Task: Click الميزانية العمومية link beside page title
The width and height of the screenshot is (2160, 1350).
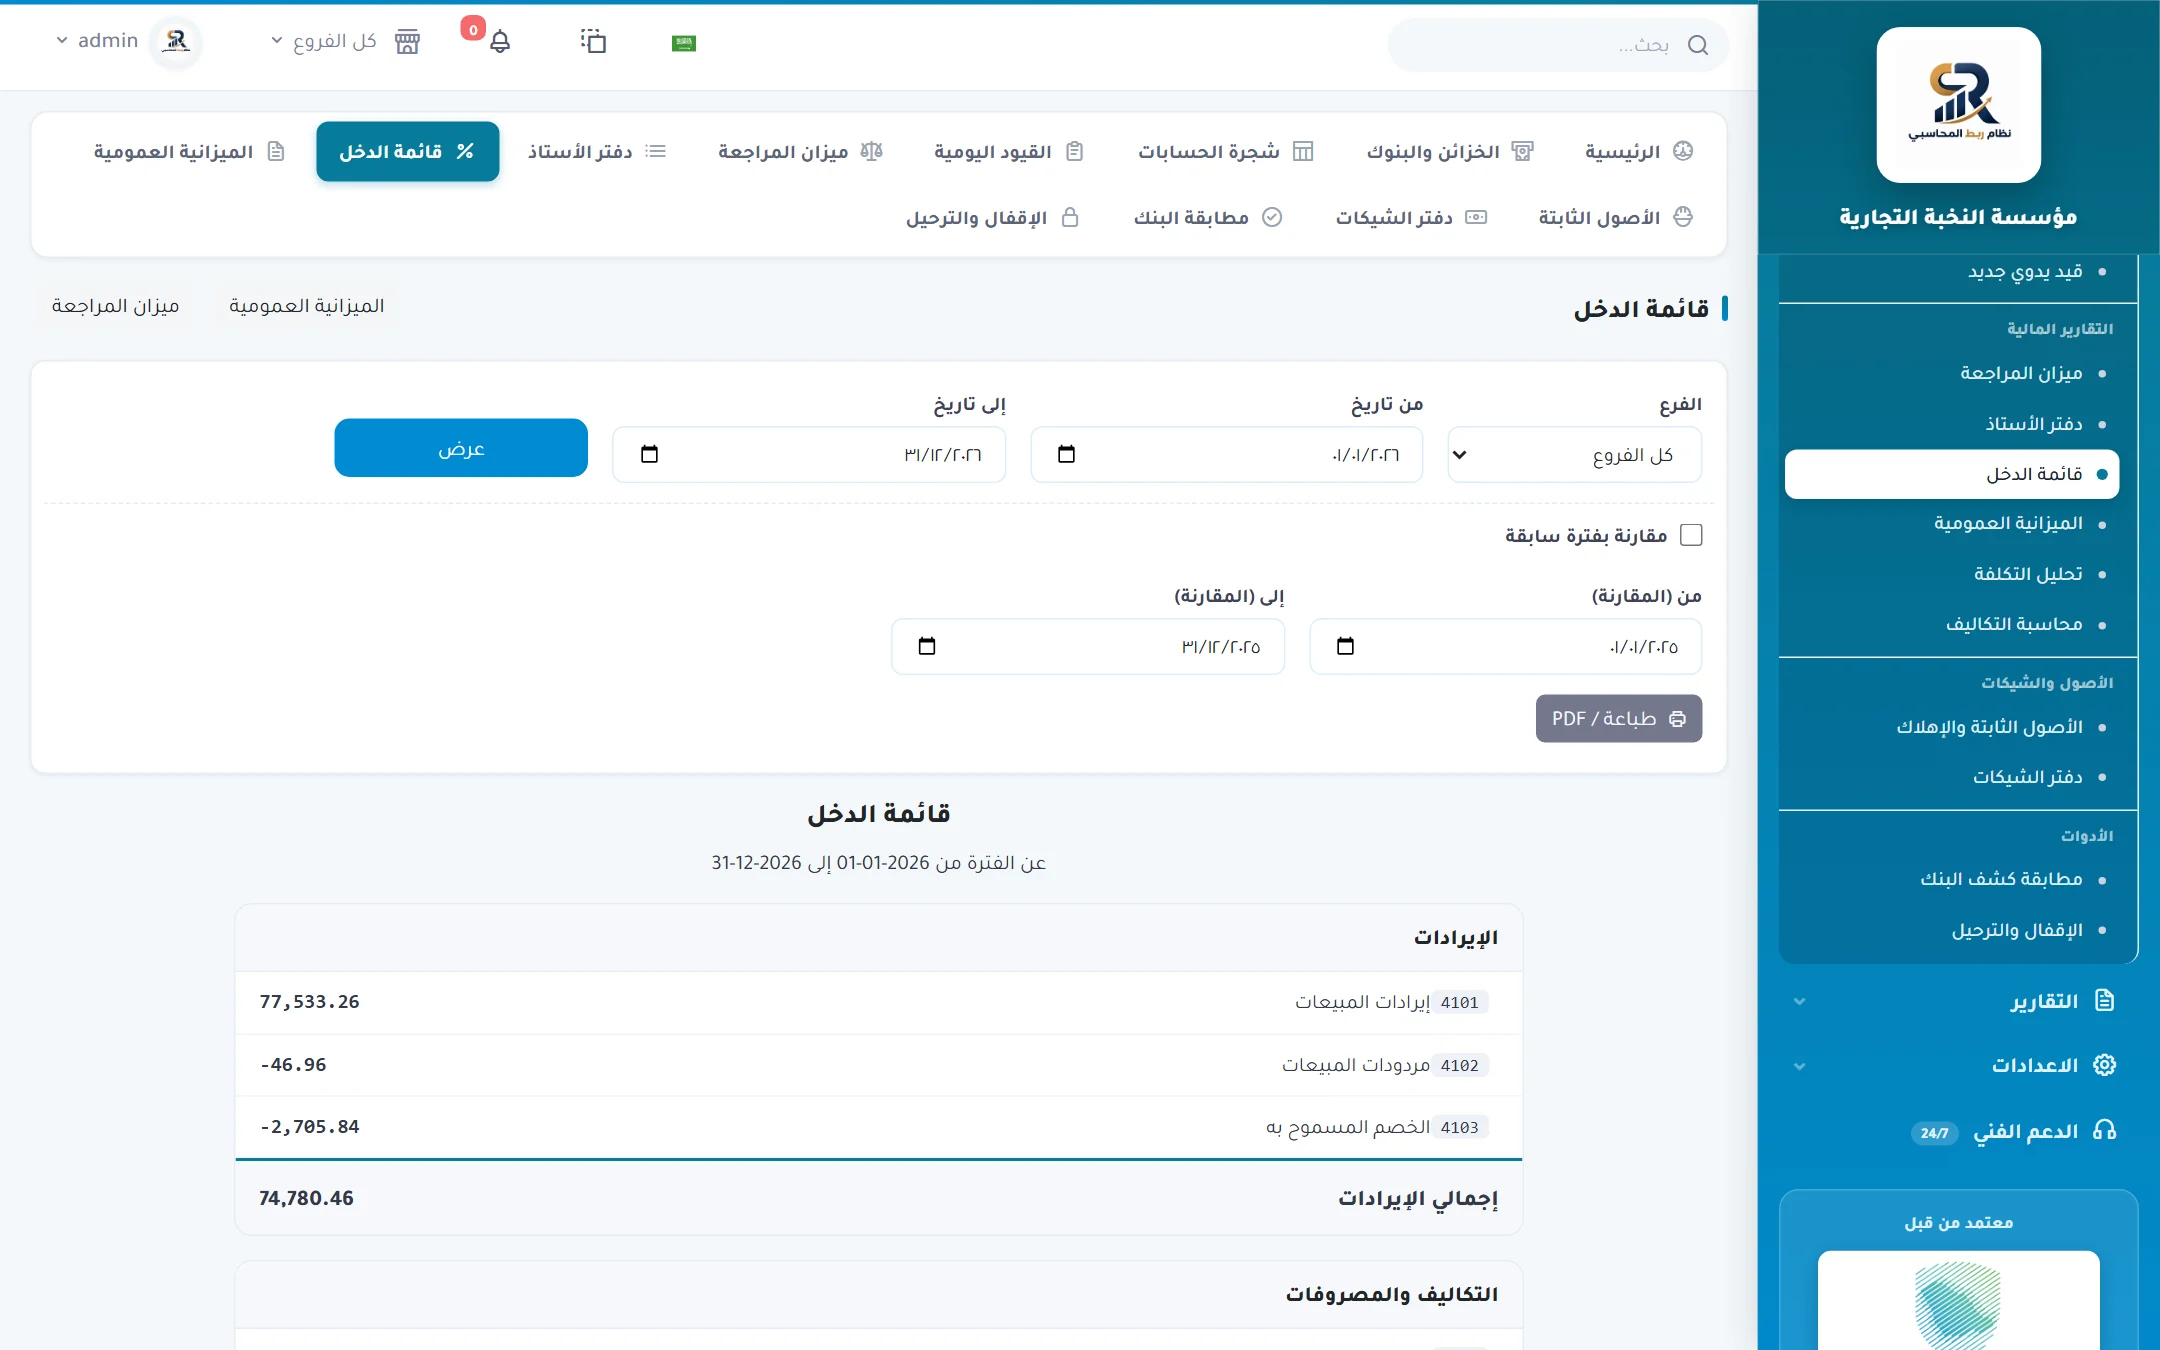Action: (x=306, y=306)
